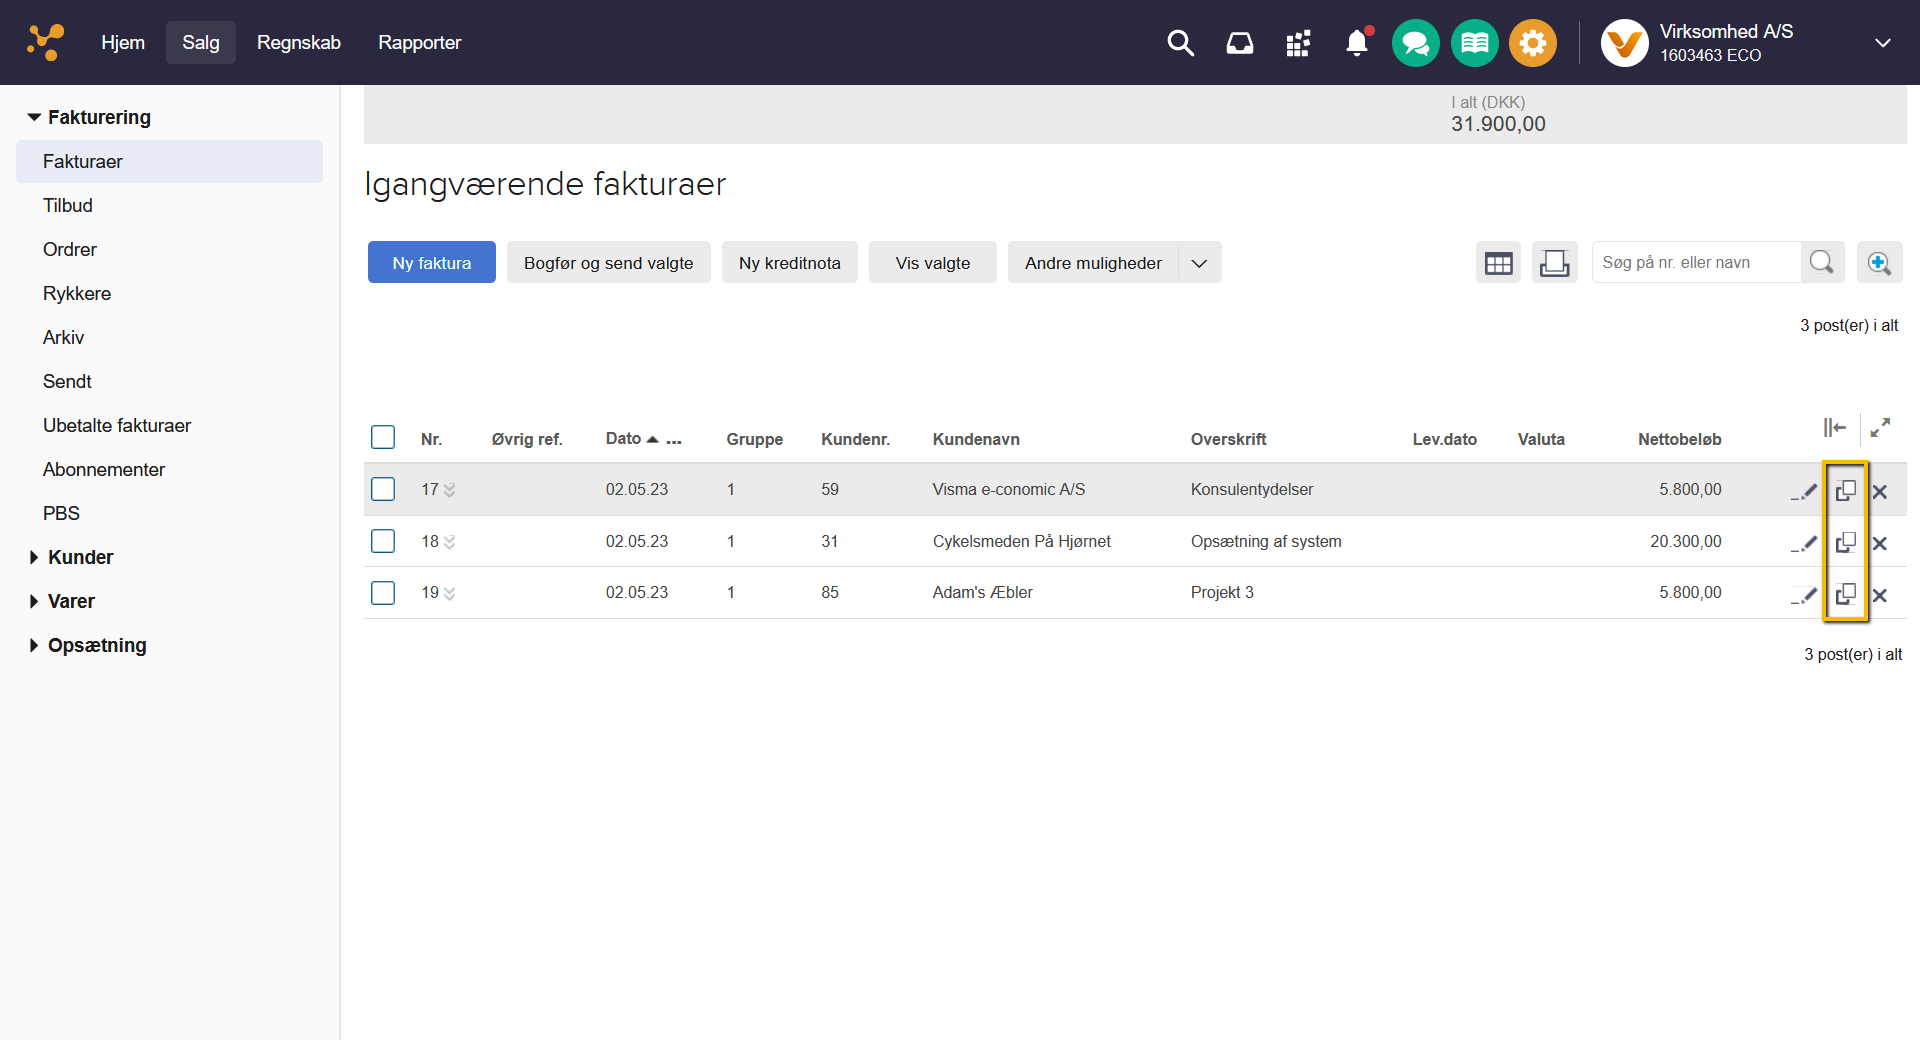
Task: Open the Virksomhed A/S account dropdown
Action: click(x=1882, y=43)
